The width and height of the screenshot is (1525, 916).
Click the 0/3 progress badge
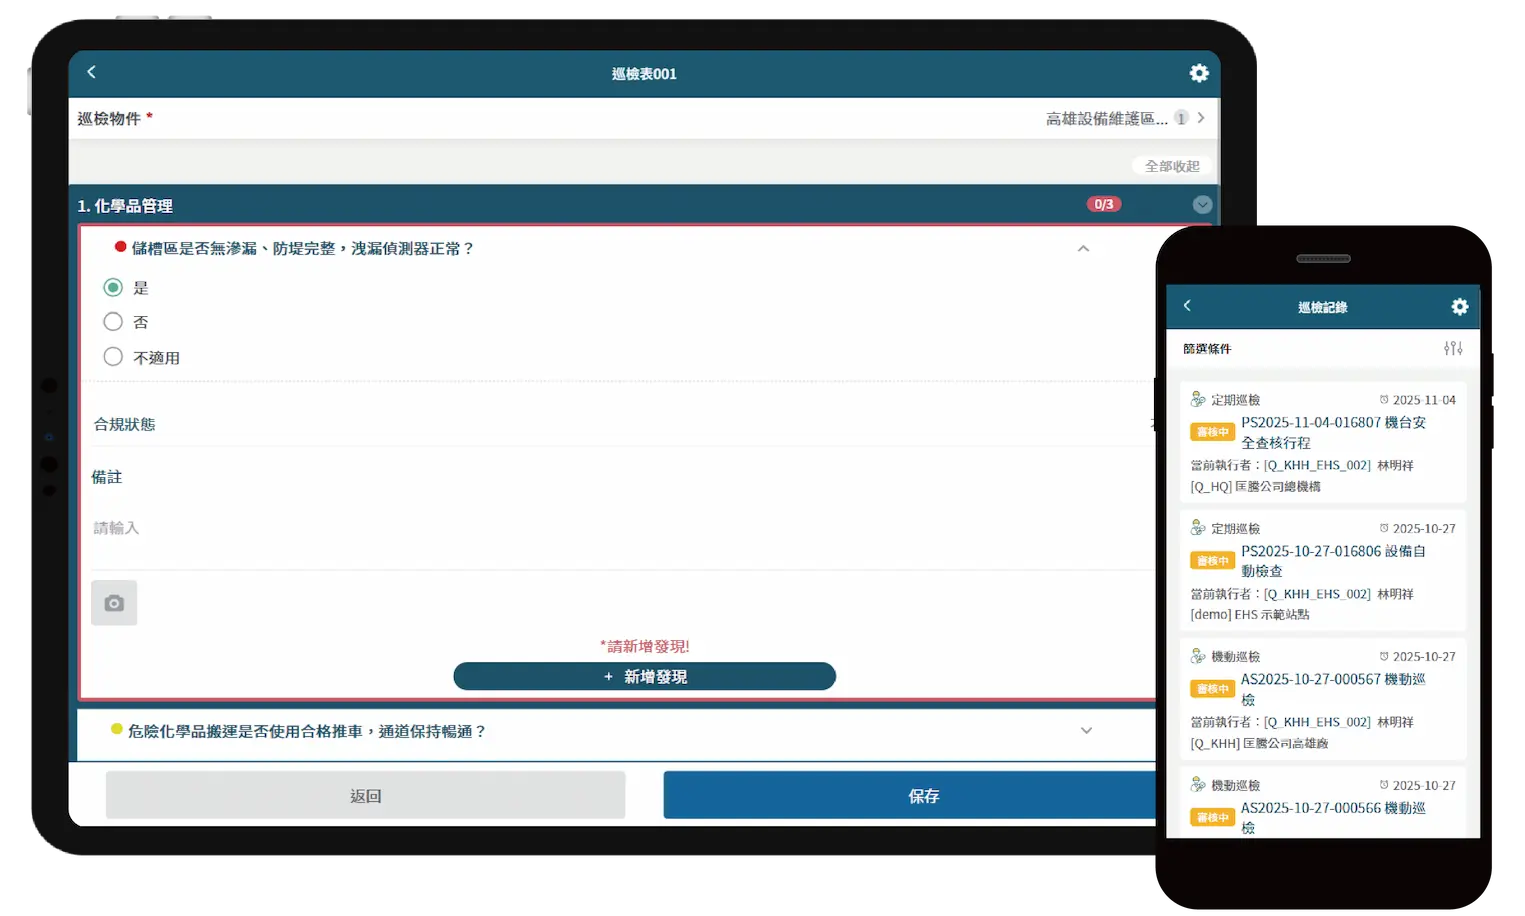pyautogui.click(x=1104, y=204)
